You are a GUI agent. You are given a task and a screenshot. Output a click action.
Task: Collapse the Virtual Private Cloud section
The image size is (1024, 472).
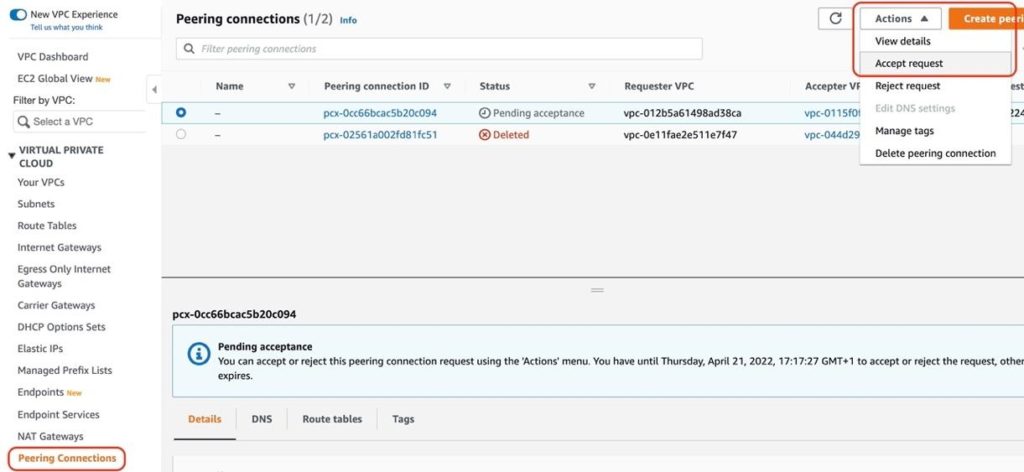tap(12, 155)
